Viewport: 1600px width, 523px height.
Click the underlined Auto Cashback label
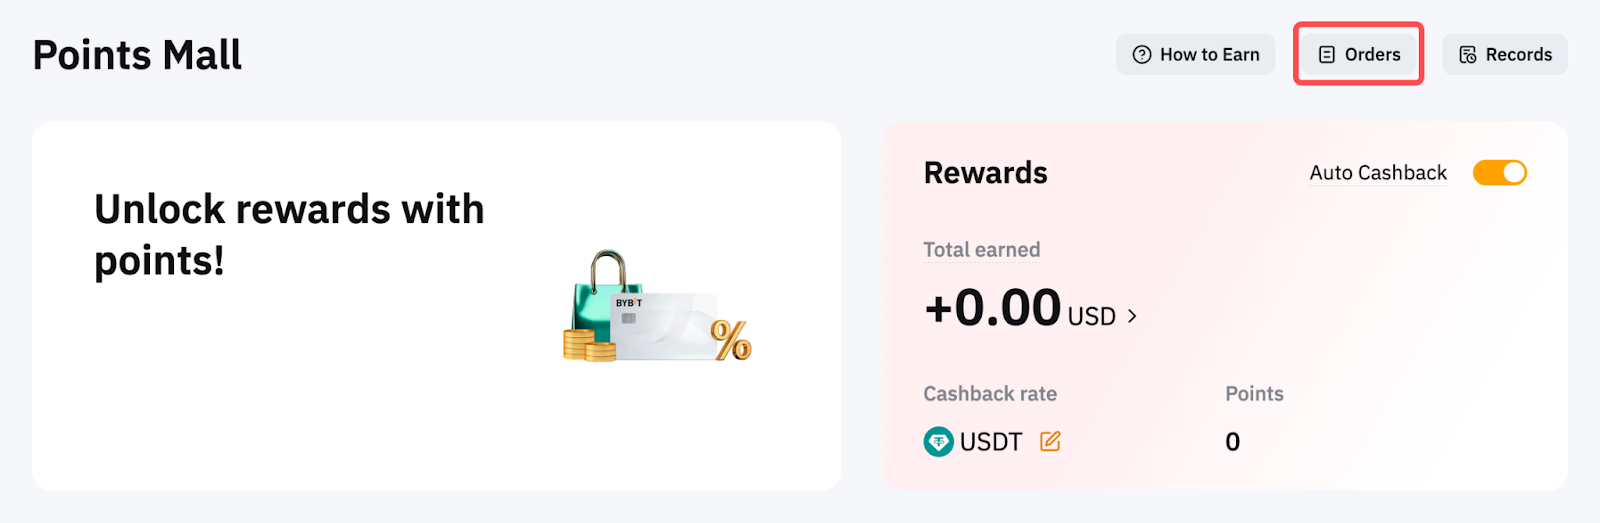(1378, 173)
